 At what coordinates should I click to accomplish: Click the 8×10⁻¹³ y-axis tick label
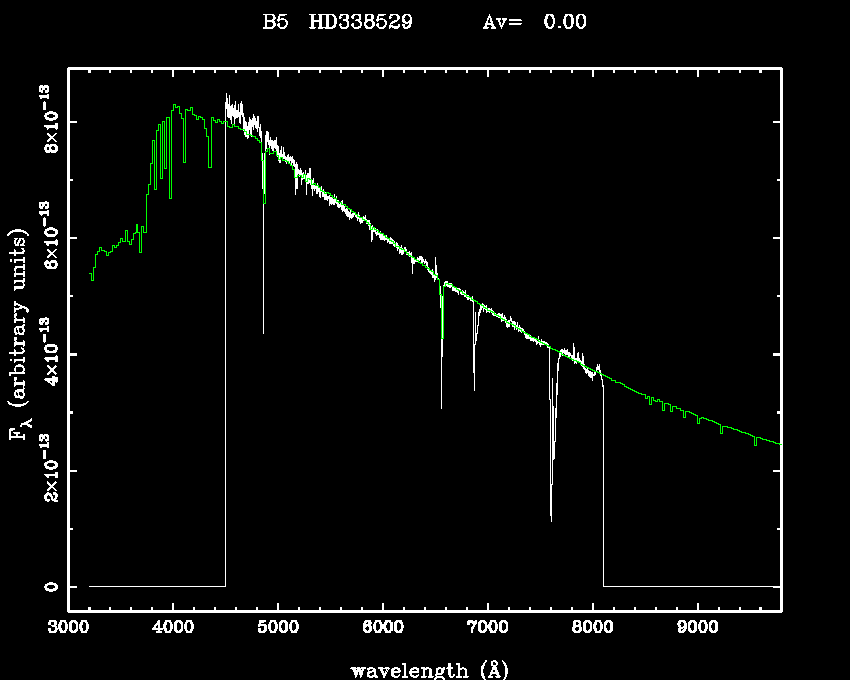click(47, 121)
